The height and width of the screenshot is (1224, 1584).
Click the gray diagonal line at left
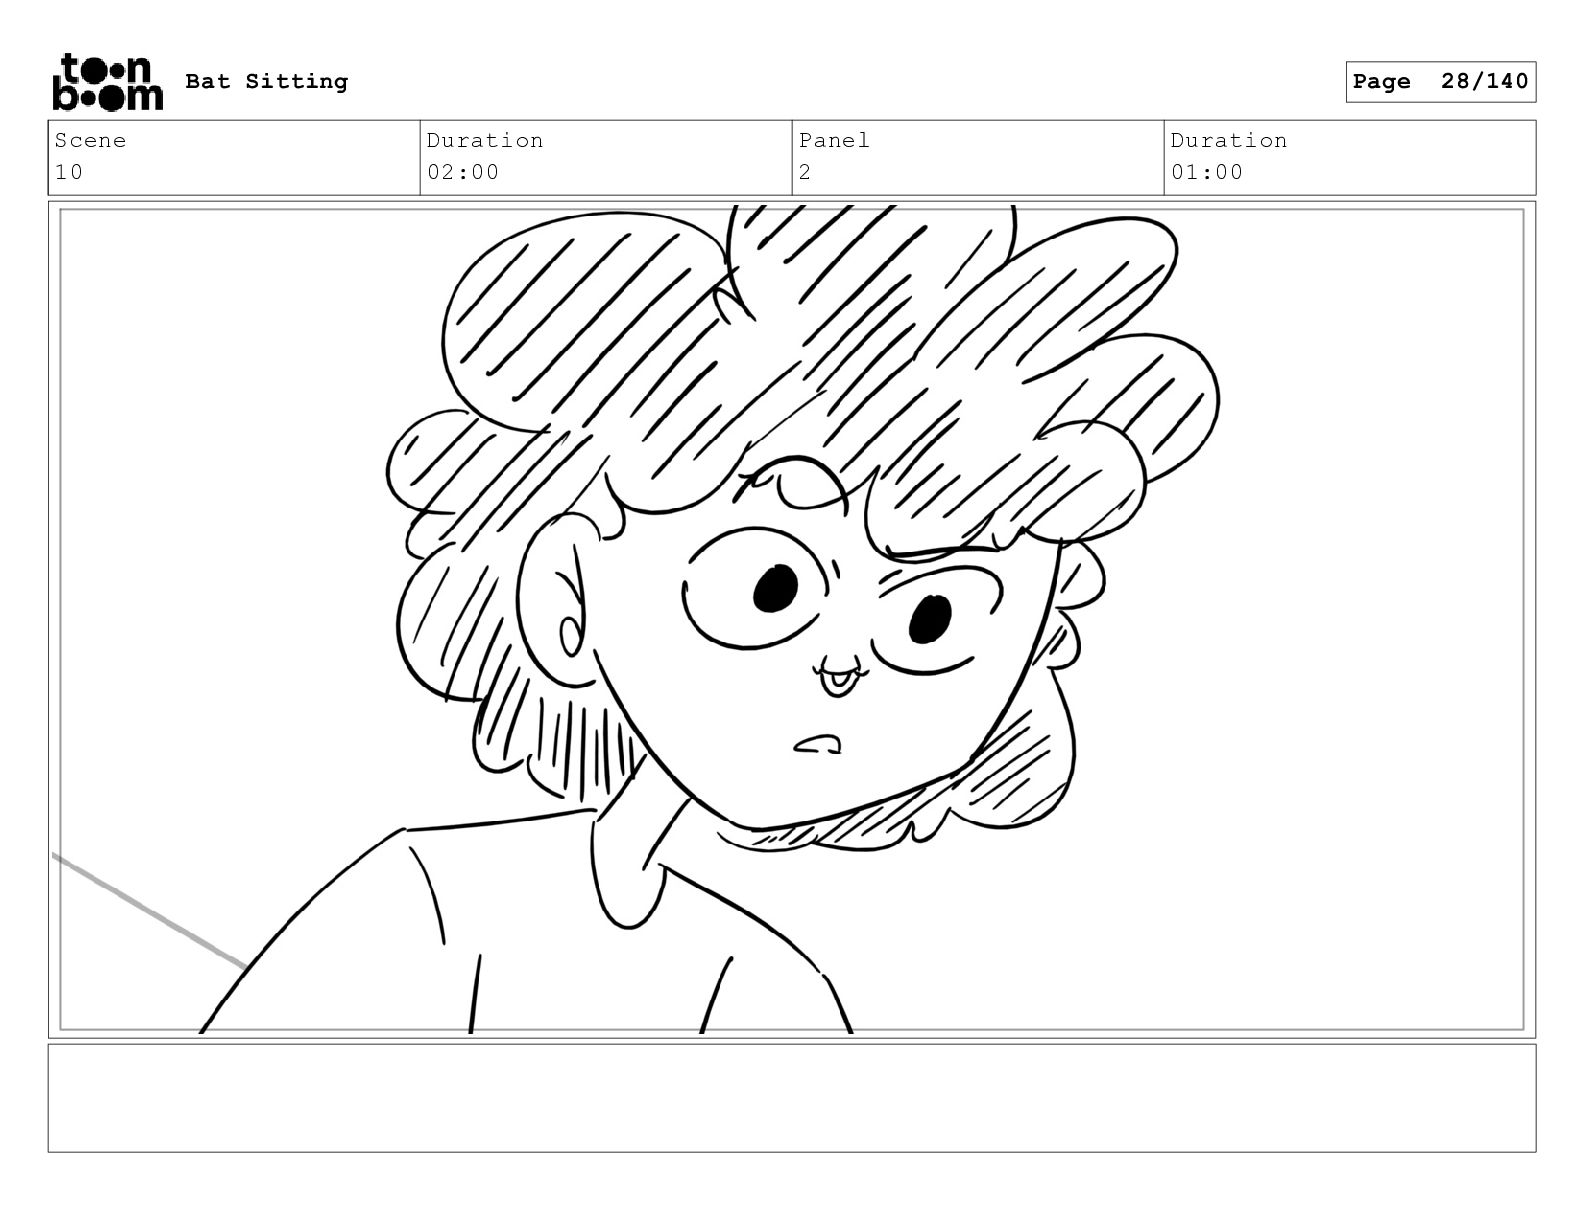click(x=149, y=911)
